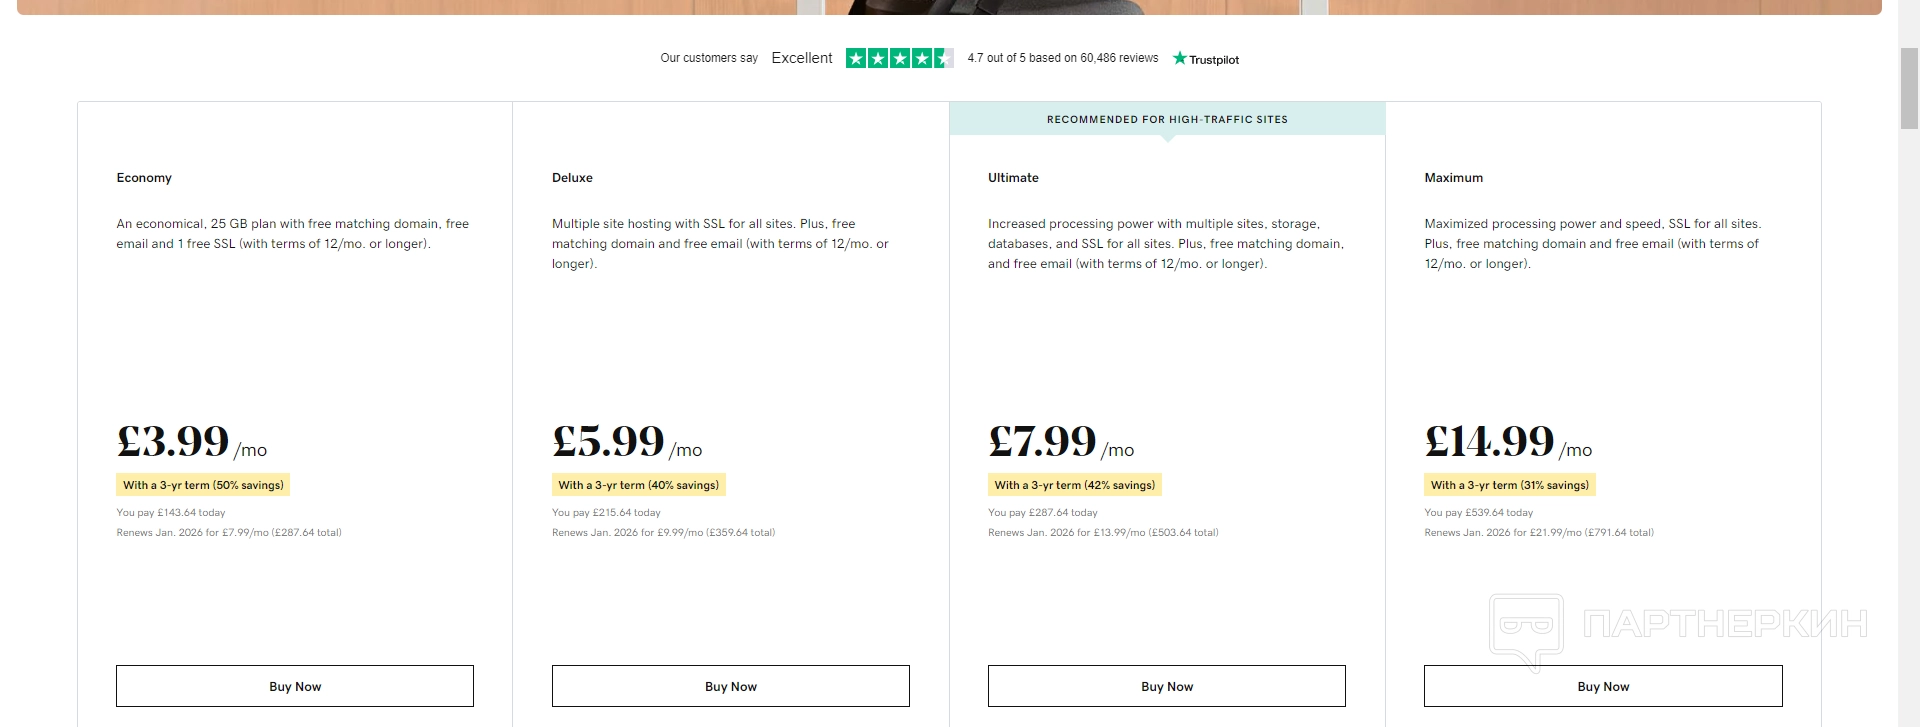Click the 31% savings term badge
Screen dimensions: 1920x727
pos(1509,485)
